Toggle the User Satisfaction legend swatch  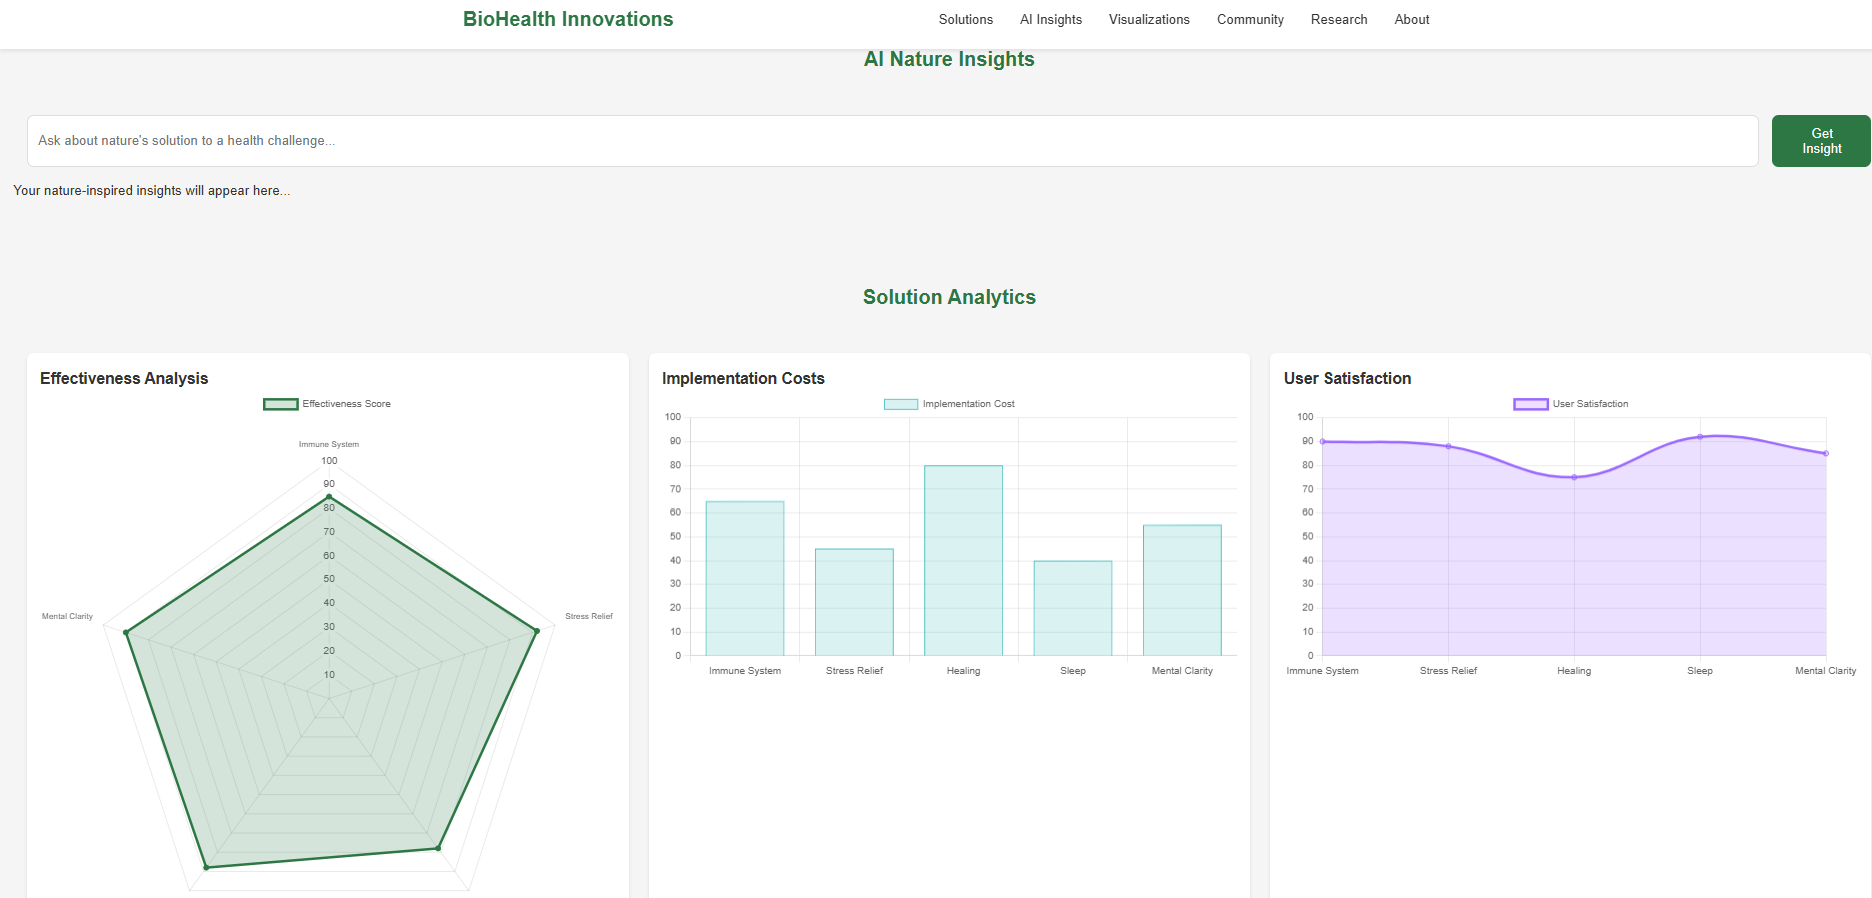click(1531, 404)
